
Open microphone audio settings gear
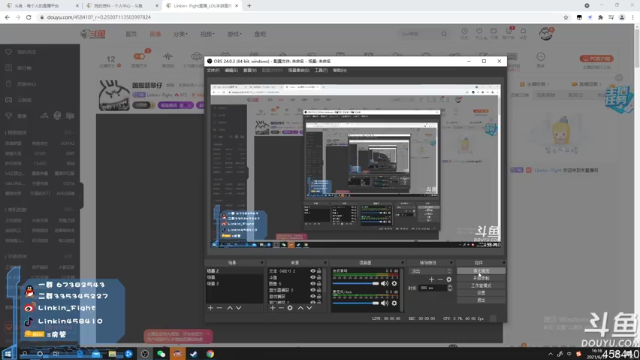pyautogui.click(x=394, y=303)
